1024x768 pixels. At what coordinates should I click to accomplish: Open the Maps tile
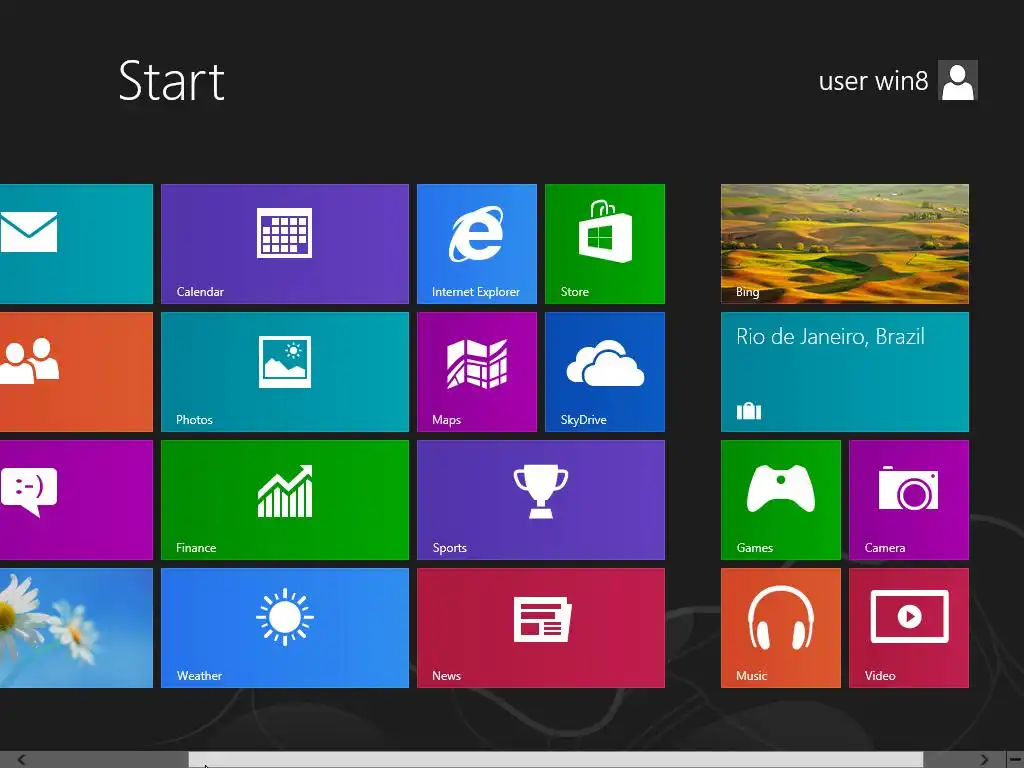477,372
